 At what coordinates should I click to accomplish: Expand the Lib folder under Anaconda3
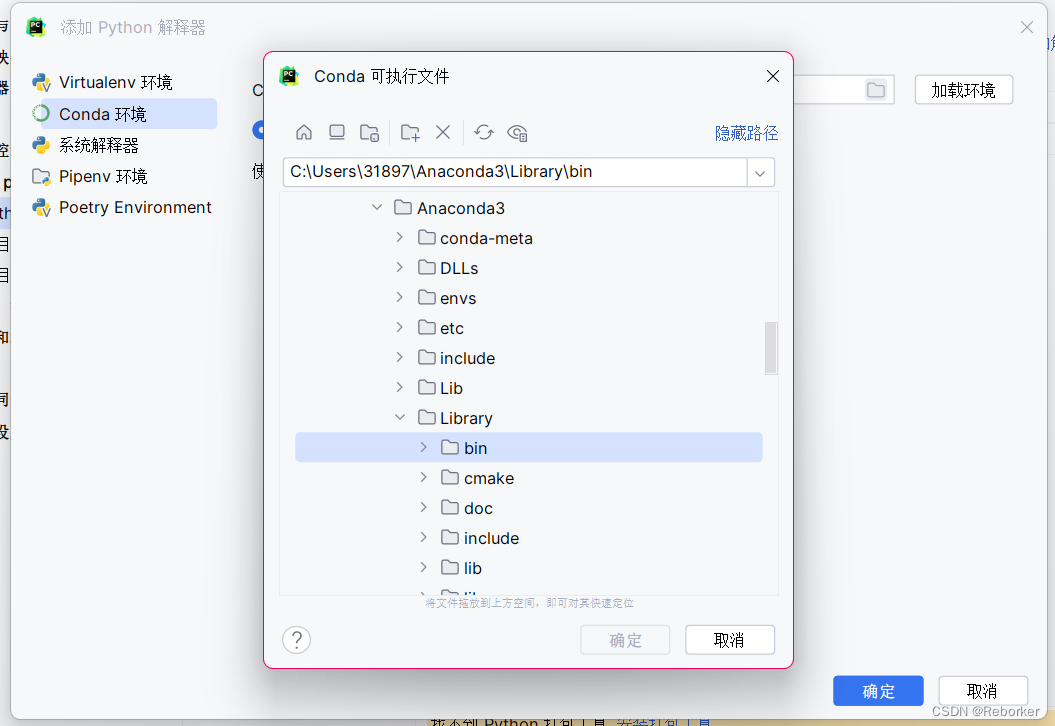[400, 388]
